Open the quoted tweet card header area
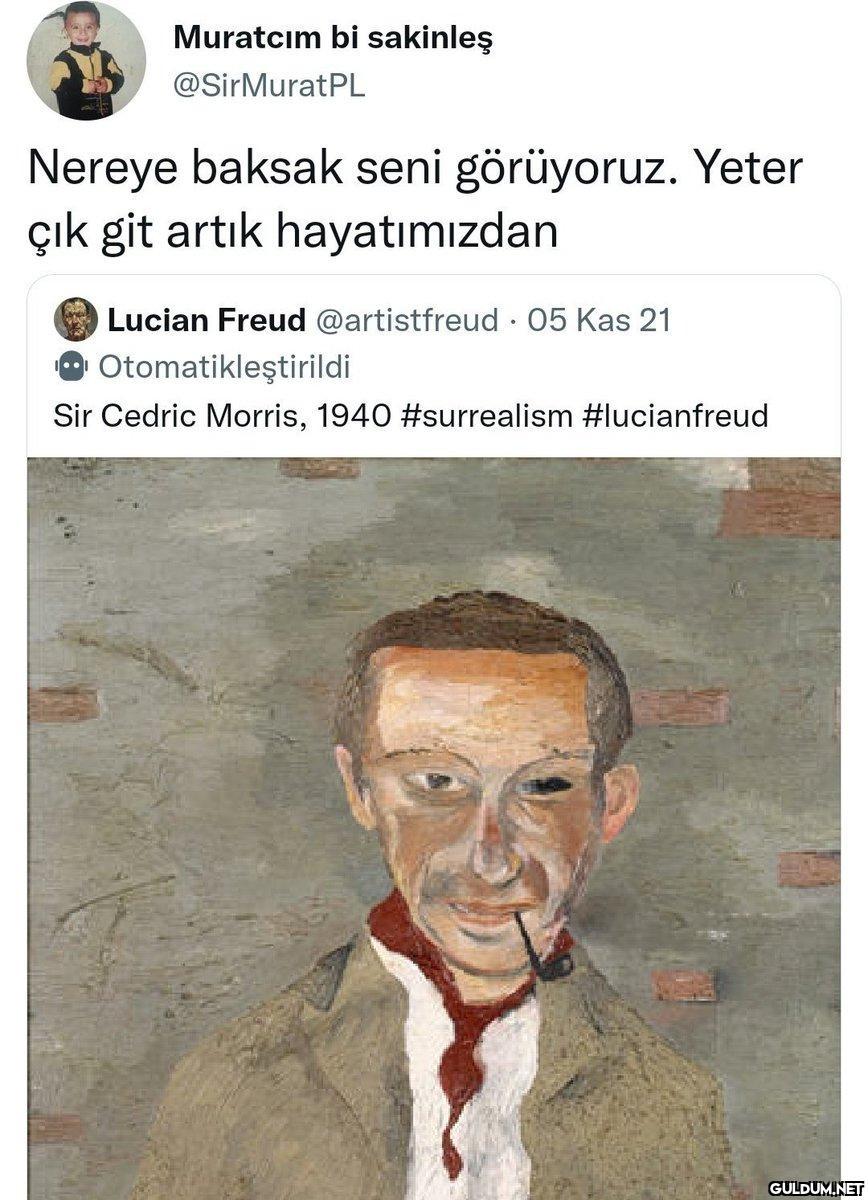Image resolution: width=868 pixels, height=1200 pixels. tap(434, 366)
